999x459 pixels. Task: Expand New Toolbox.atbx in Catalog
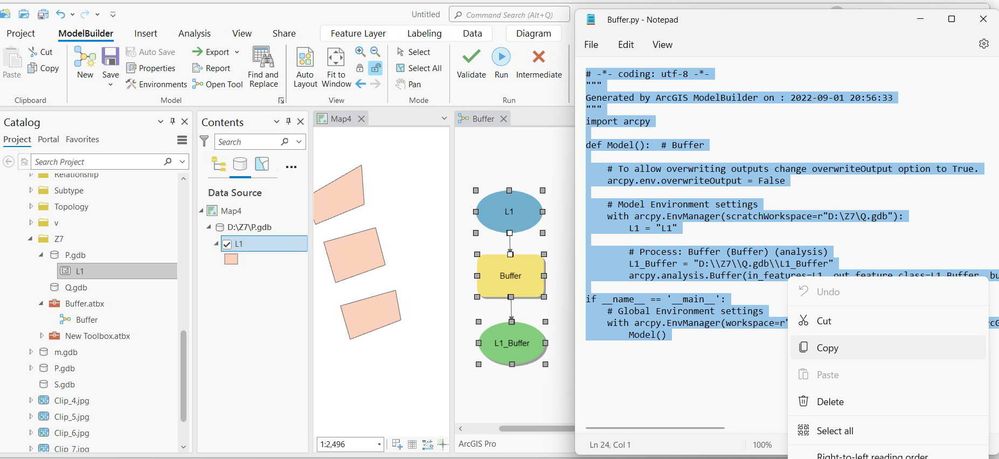click(x=42, y=335)
